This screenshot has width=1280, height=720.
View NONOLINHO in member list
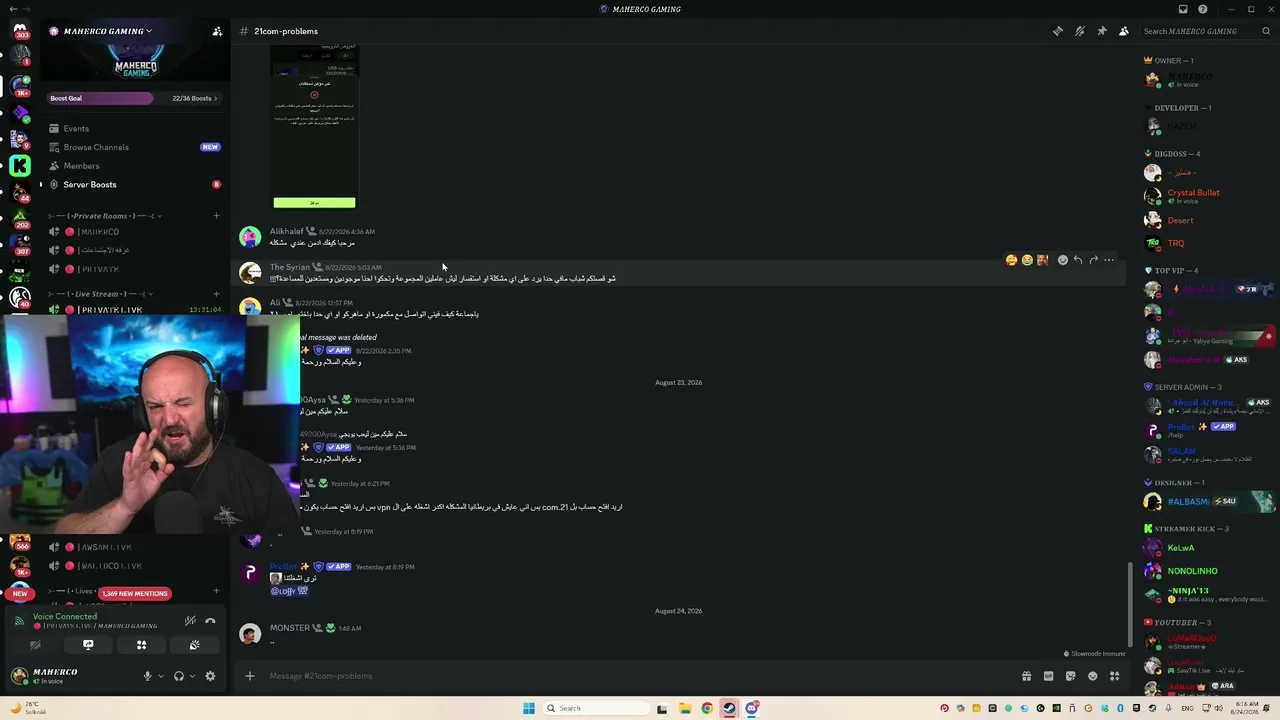[x=1192, y=571]
